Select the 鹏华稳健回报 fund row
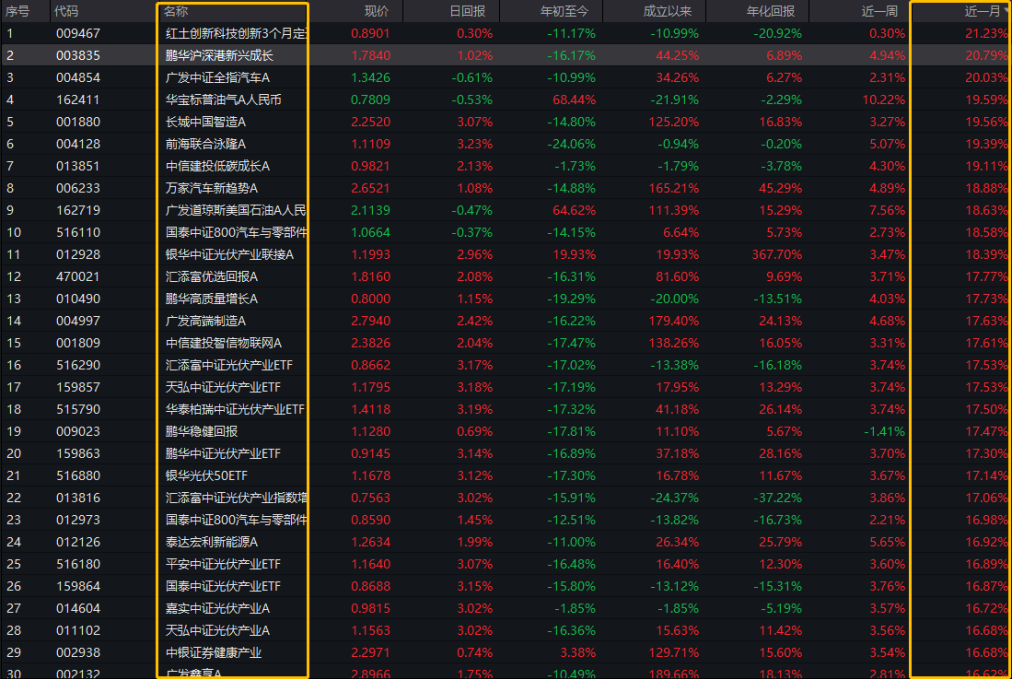1012x679 pixels. click(201, 431)
